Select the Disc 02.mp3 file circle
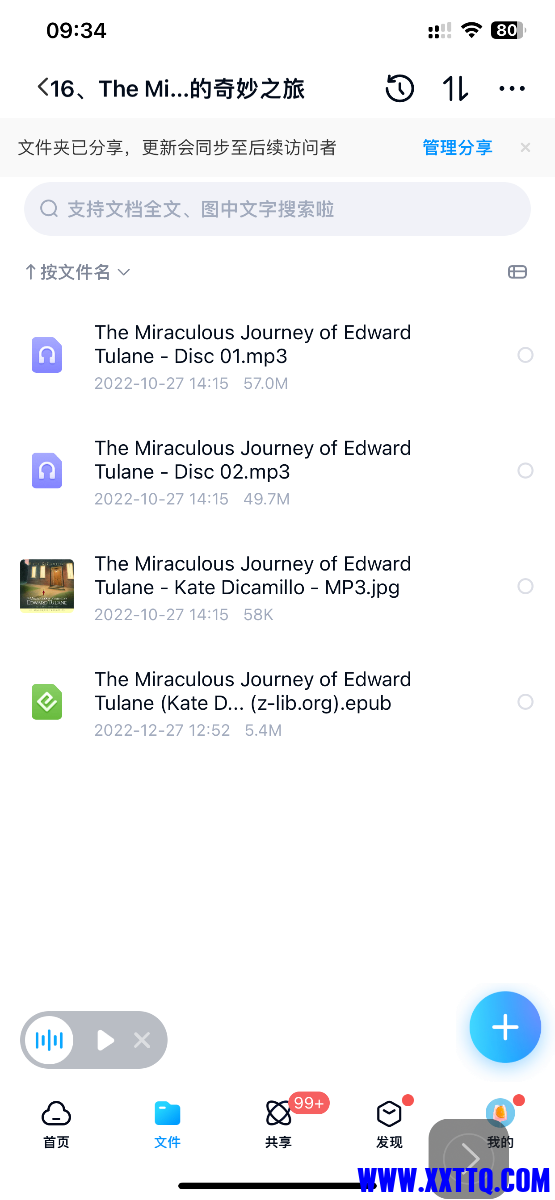 point(525,471)
